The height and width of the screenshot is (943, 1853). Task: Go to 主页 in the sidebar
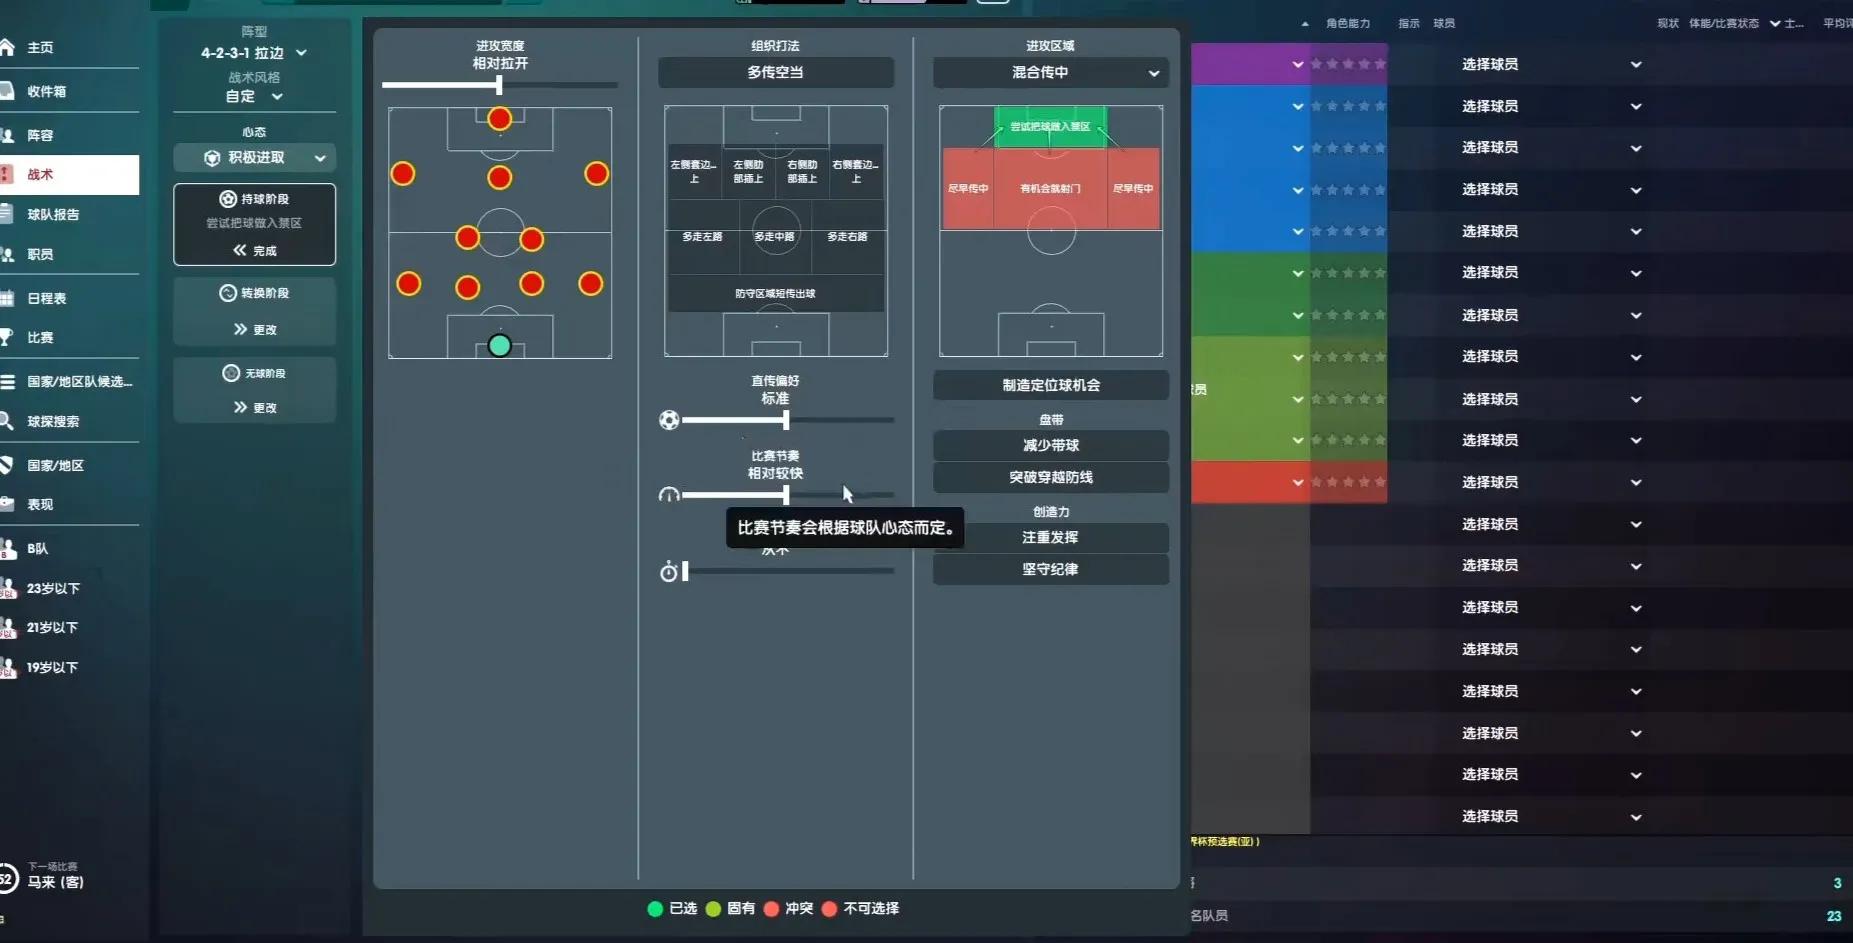tap(41, 48)
